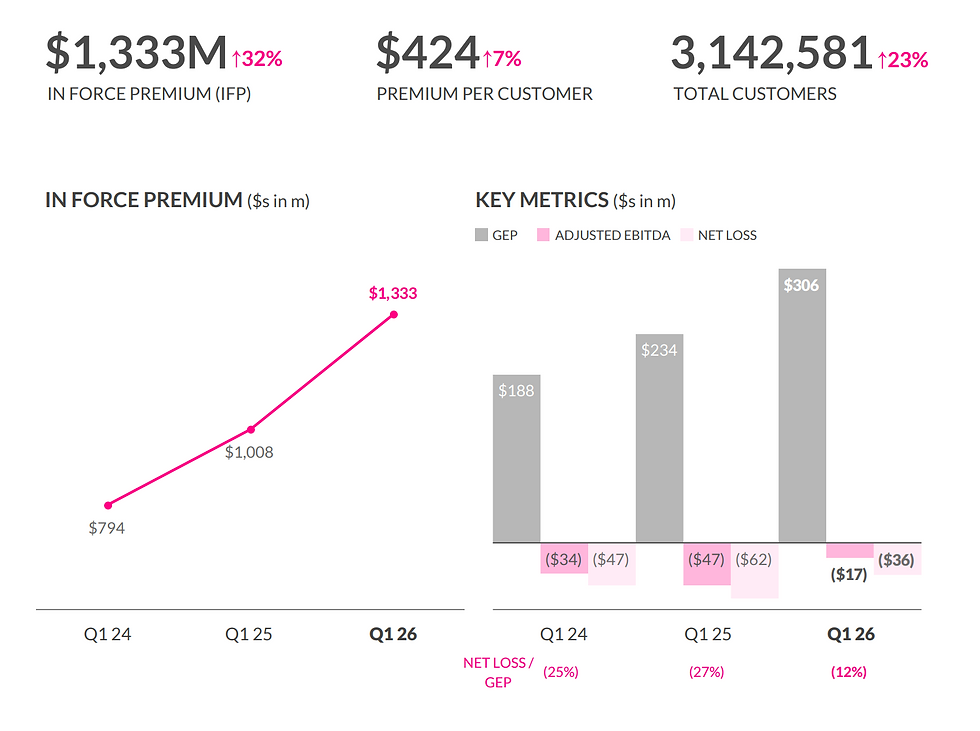Select the $1,008 data point marker

click(x=251, y=429)
